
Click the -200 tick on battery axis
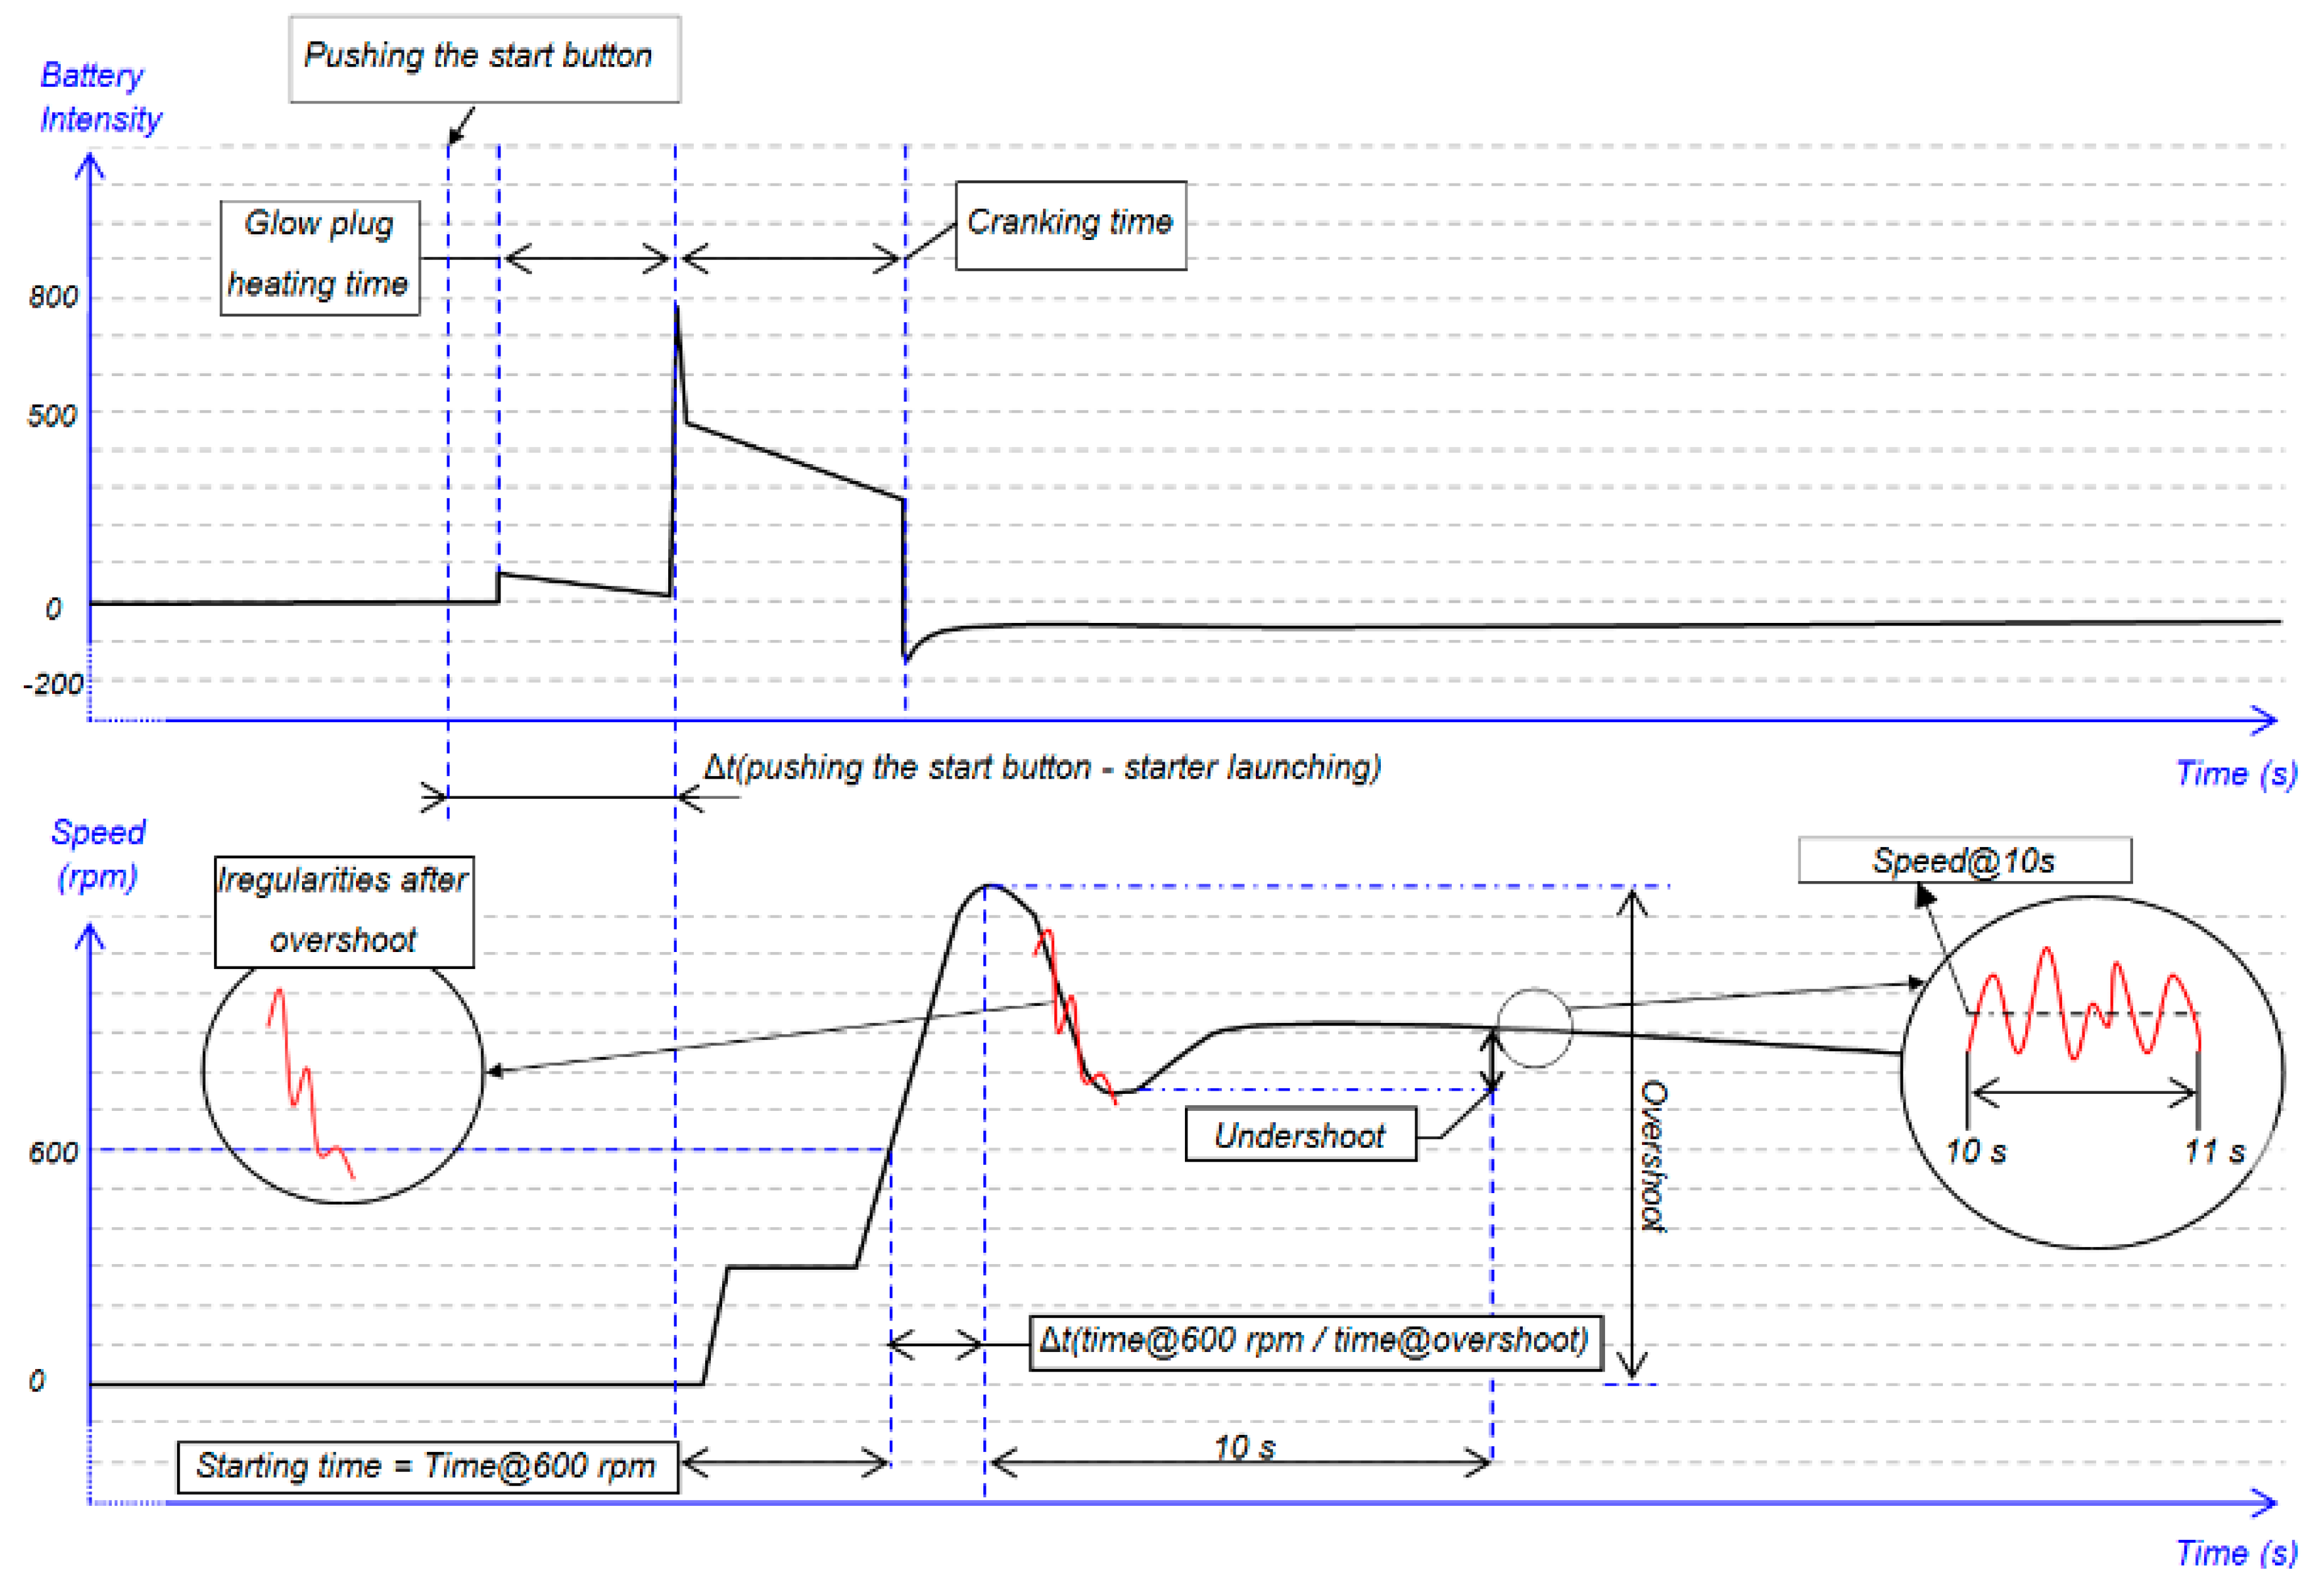[52, 684]
